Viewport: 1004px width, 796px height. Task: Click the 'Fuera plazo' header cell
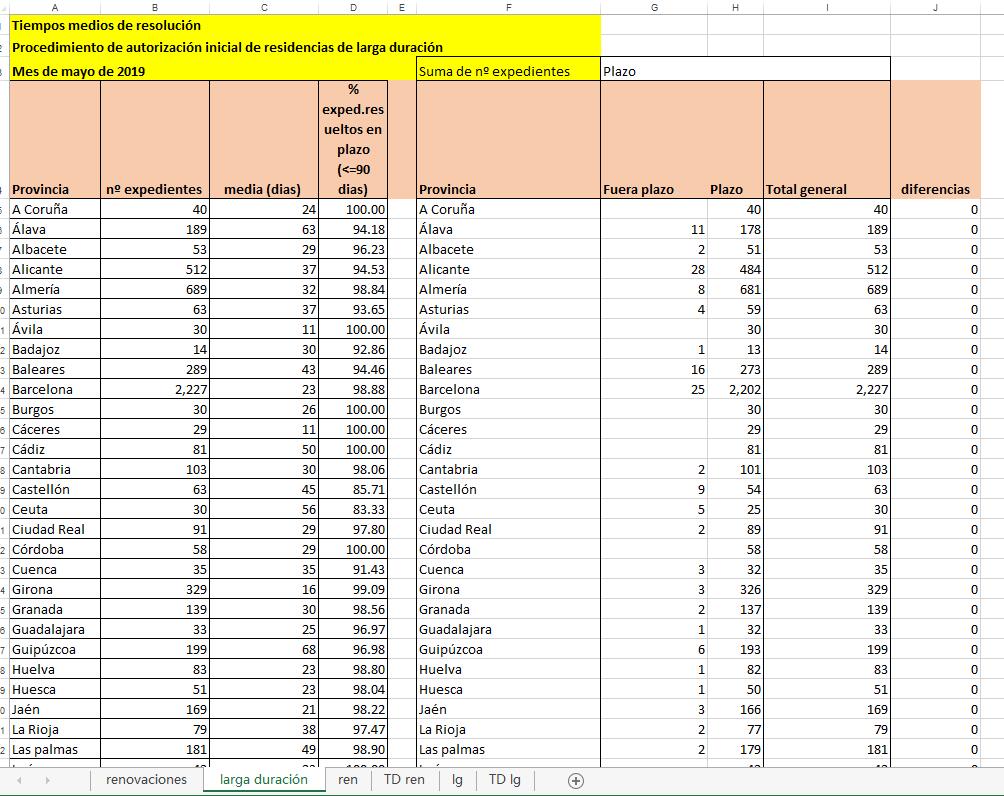(x=639, y=189)
